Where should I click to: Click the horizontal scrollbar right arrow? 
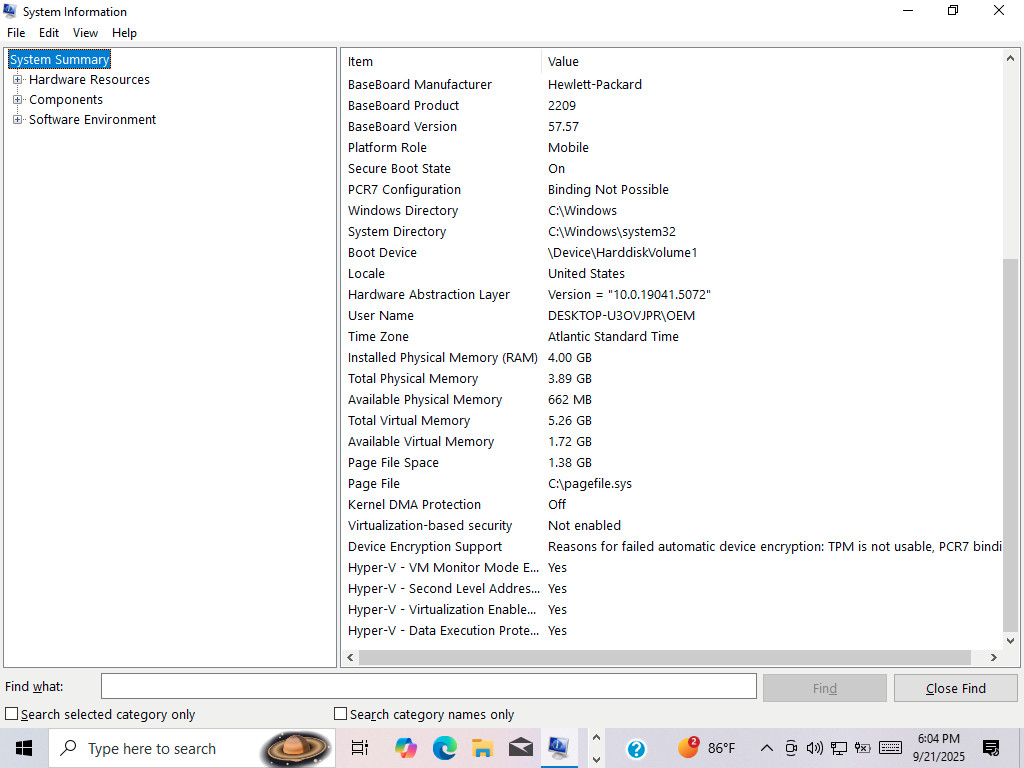tap(994, 658)
